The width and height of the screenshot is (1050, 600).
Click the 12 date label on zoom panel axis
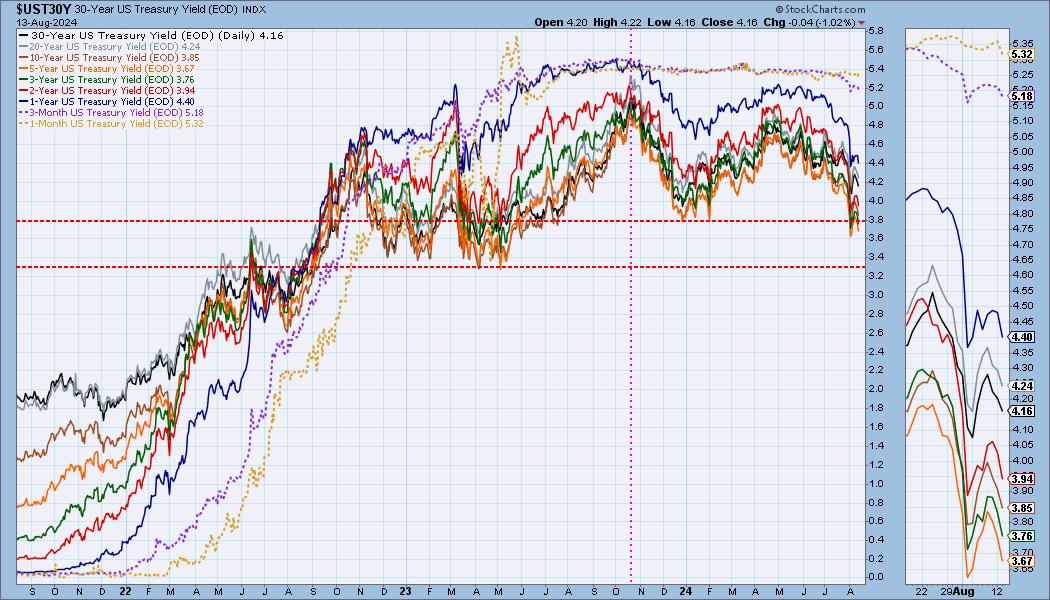pyautogui.click(x=998, y=591)
